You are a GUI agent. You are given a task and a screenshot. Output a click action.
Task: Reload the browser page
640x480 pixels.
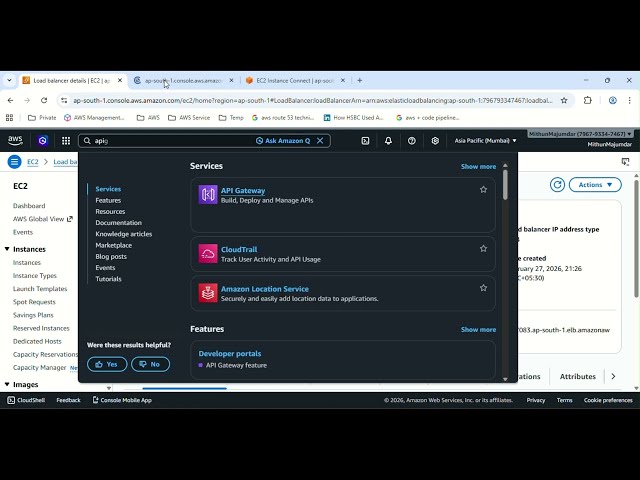44,100
